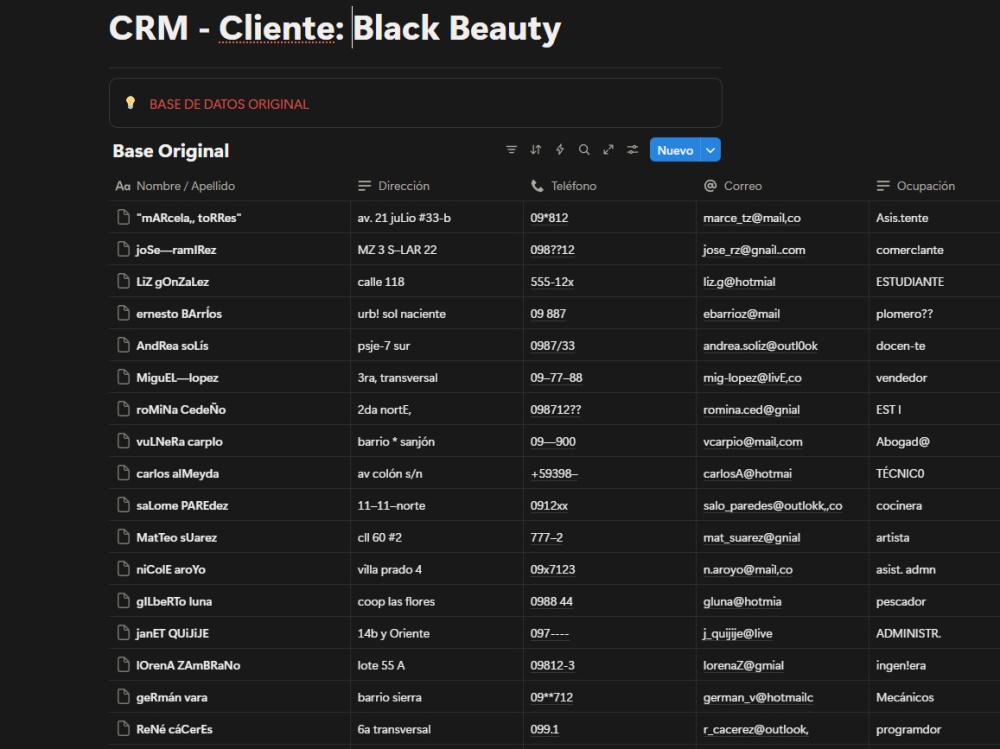Click the page icon for roMiNa CedeÑo row
Viewport: 1000px width, 749px height.
coord(124,409)
